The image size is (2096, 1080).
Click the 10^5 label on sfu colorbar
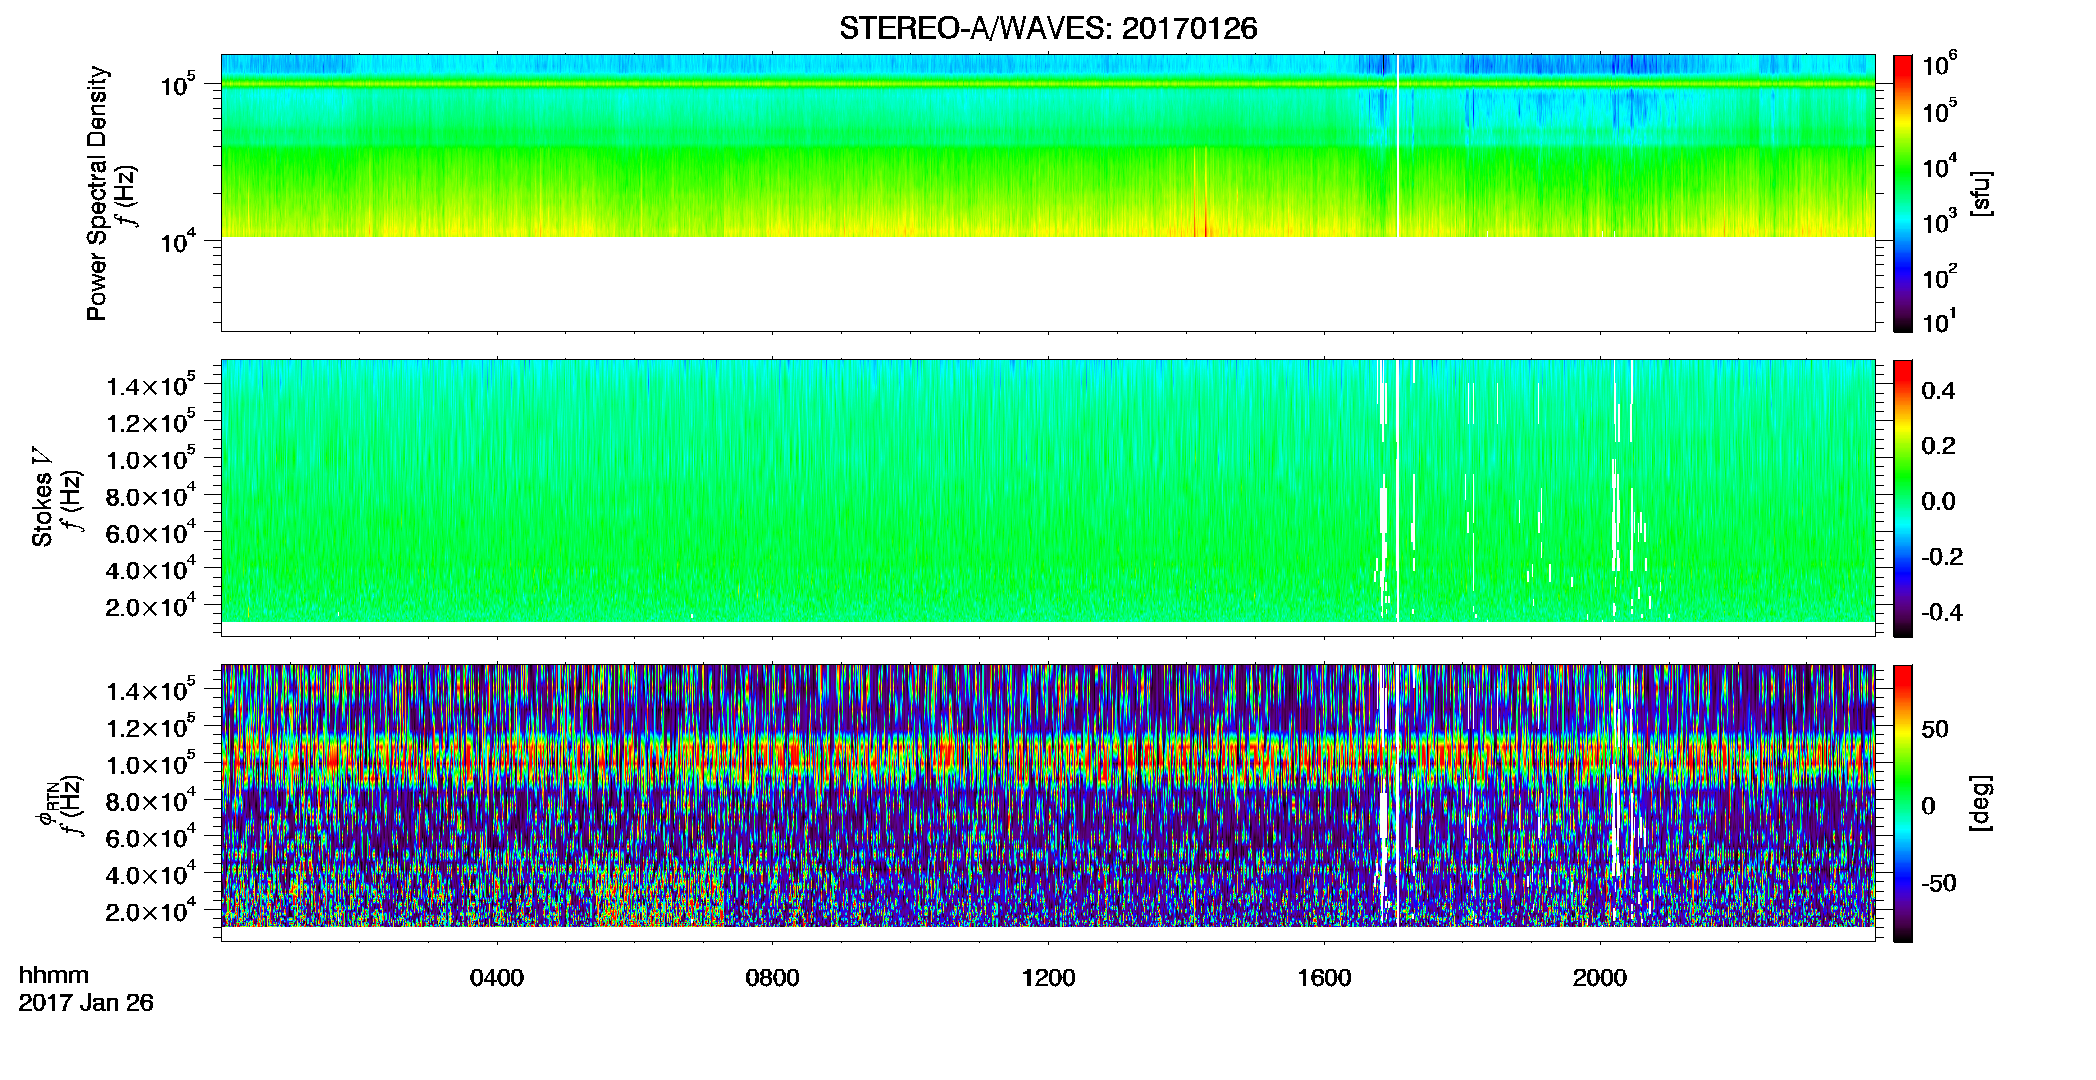pos(1939,110)
